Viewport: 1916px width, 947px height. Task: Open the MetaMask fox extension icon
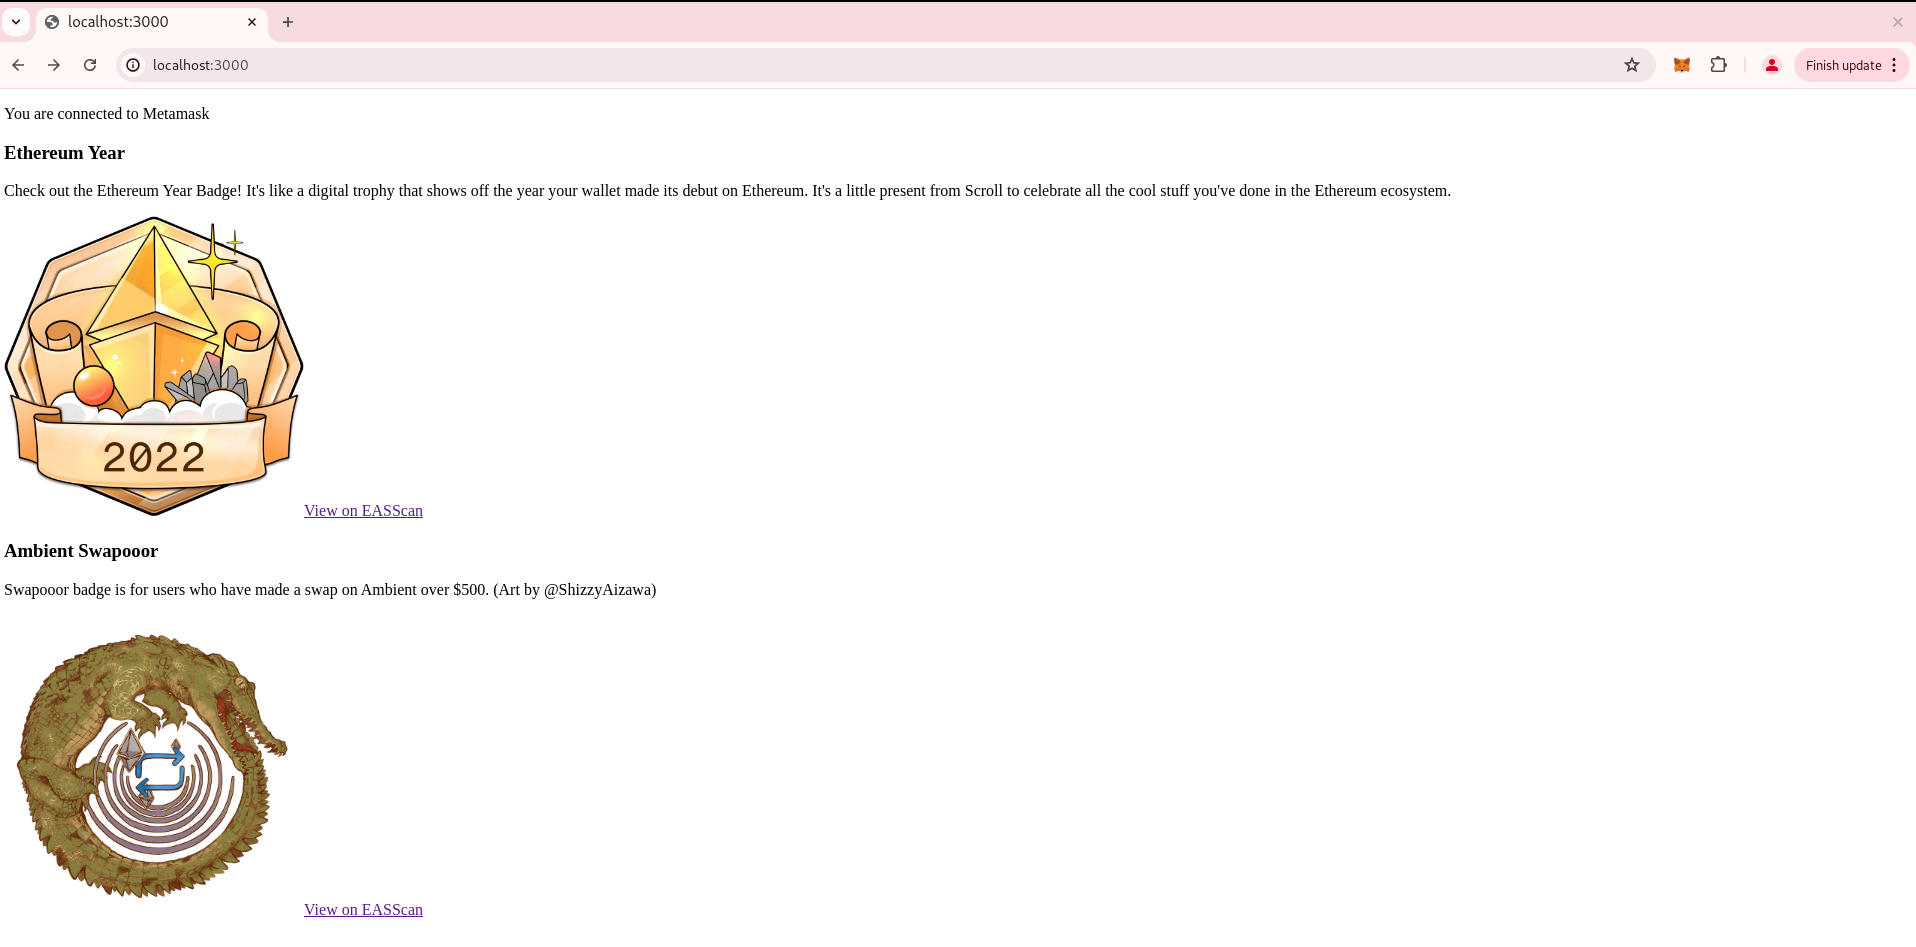(1682, 65)
